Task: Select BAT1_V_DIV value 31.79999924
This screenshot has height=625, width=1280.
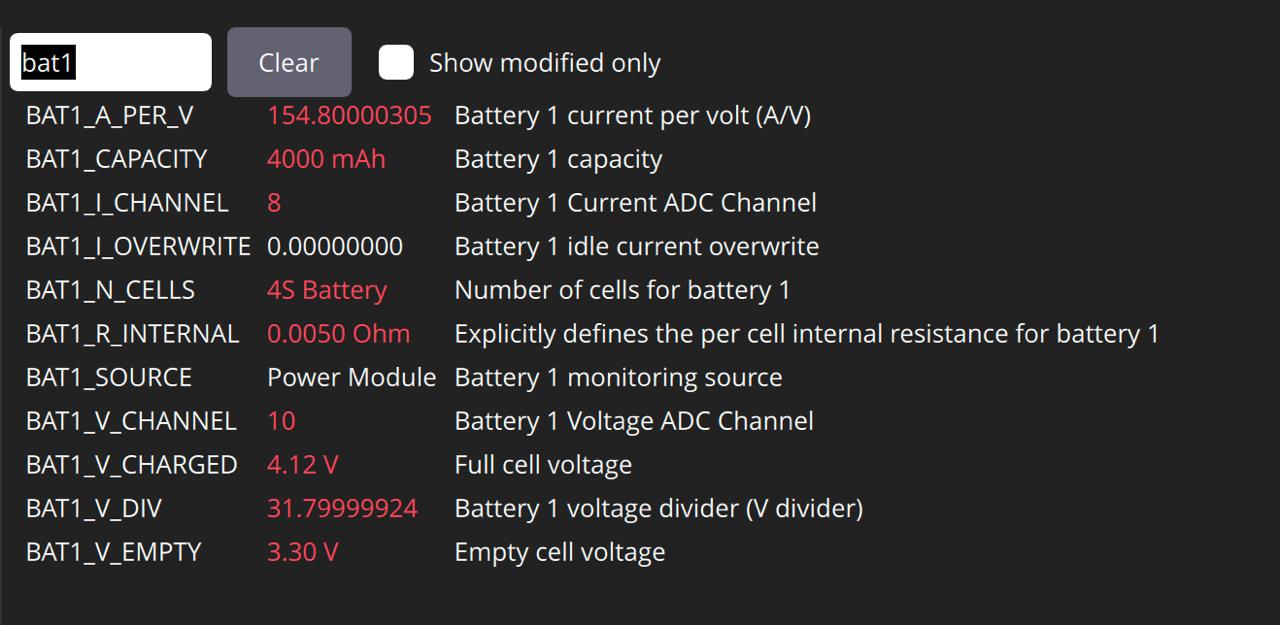Action: coord(342,509)
